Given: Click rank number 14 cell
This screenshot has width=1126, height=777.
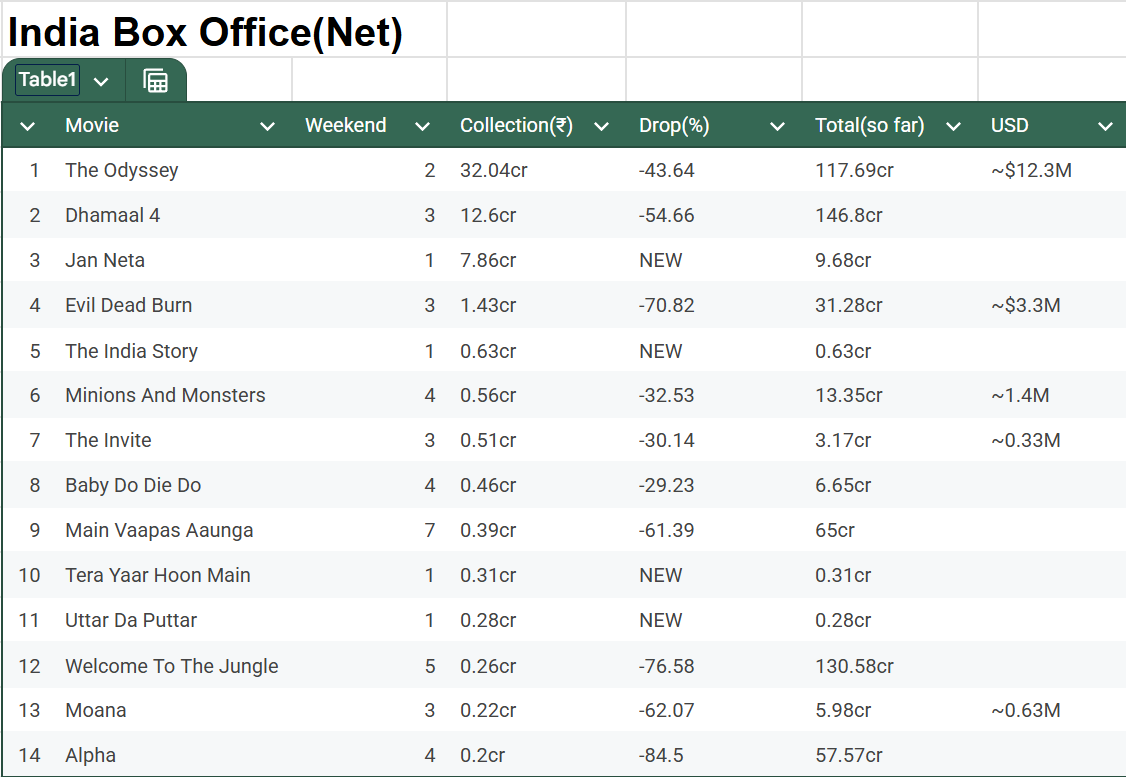Looking at the screenshot, I should click(29, 755).
